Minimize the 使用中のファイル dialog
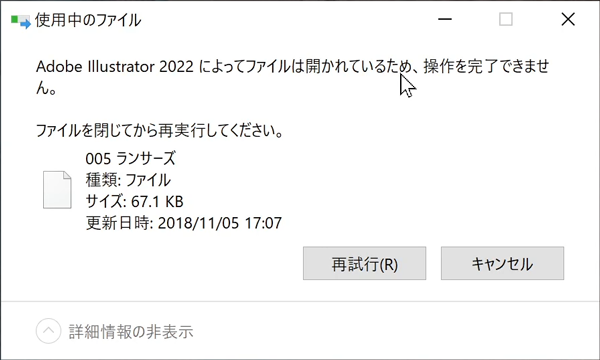 (445, 19)
